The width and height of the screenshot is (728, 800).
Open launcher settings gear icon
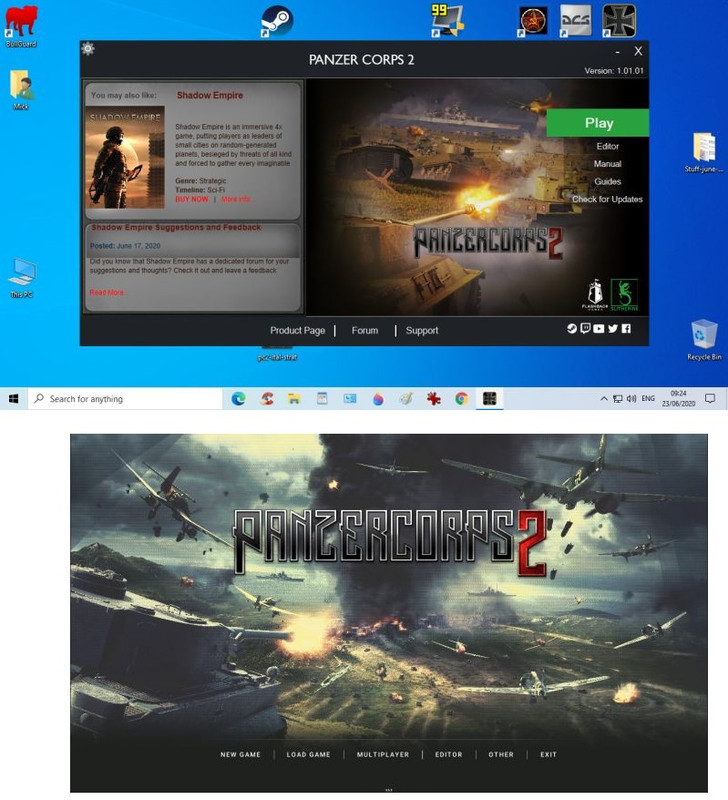coord(88,49)
